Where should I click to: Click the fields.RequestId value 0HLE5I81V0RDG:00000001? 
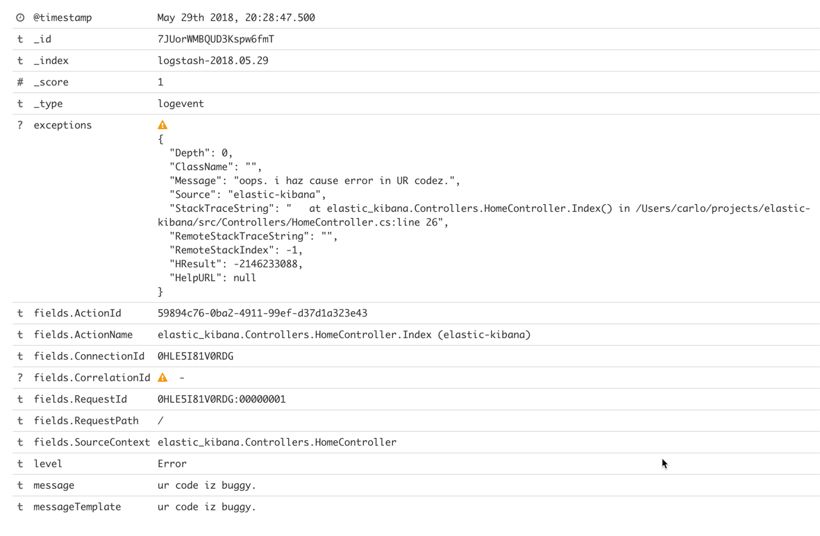point(221,399)
